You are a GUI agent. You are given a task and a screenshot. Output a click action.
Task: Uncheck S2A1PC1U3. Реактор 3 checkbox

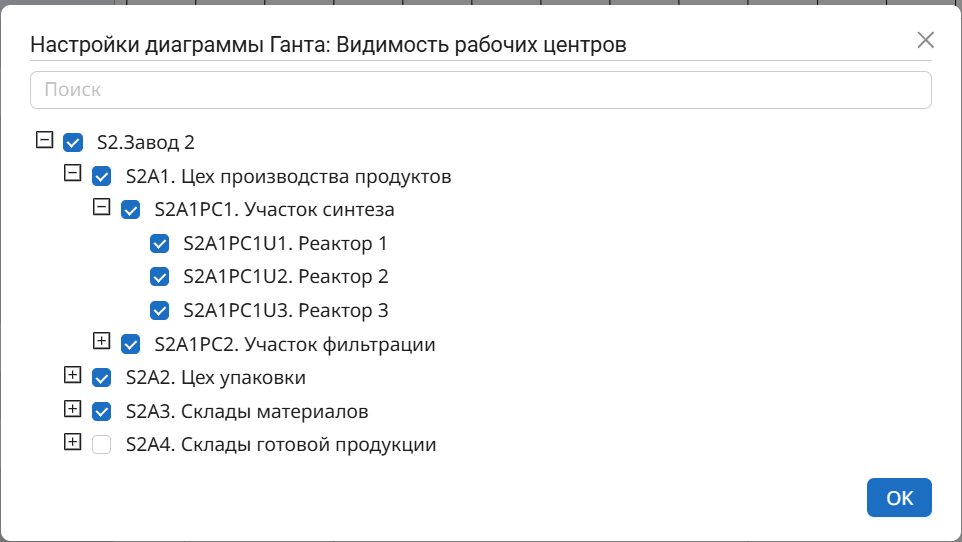159,311
